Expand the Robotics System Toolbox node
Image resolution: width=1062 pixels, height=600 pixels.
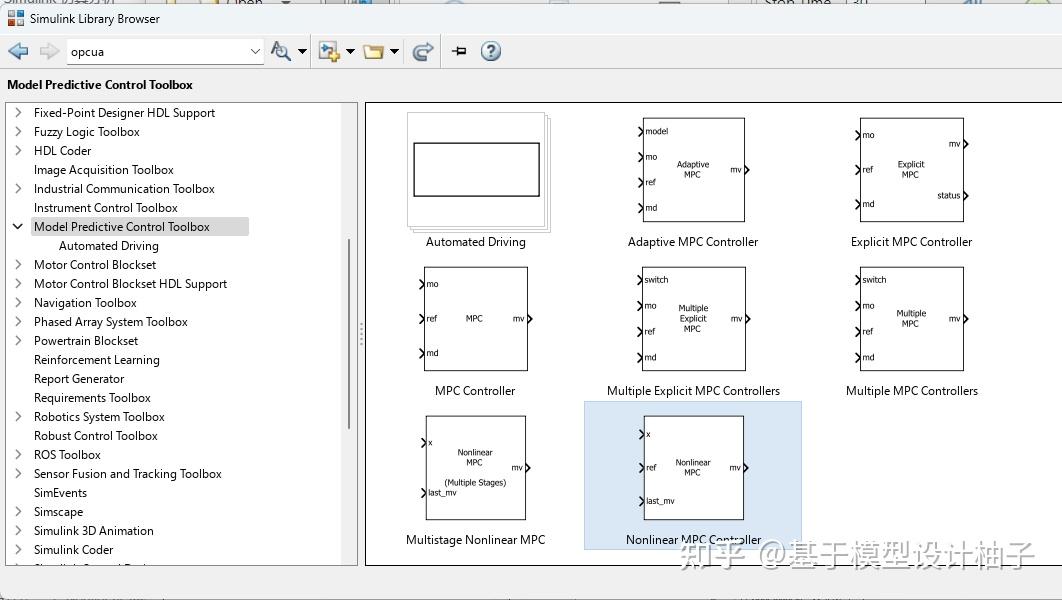[17, 416]
